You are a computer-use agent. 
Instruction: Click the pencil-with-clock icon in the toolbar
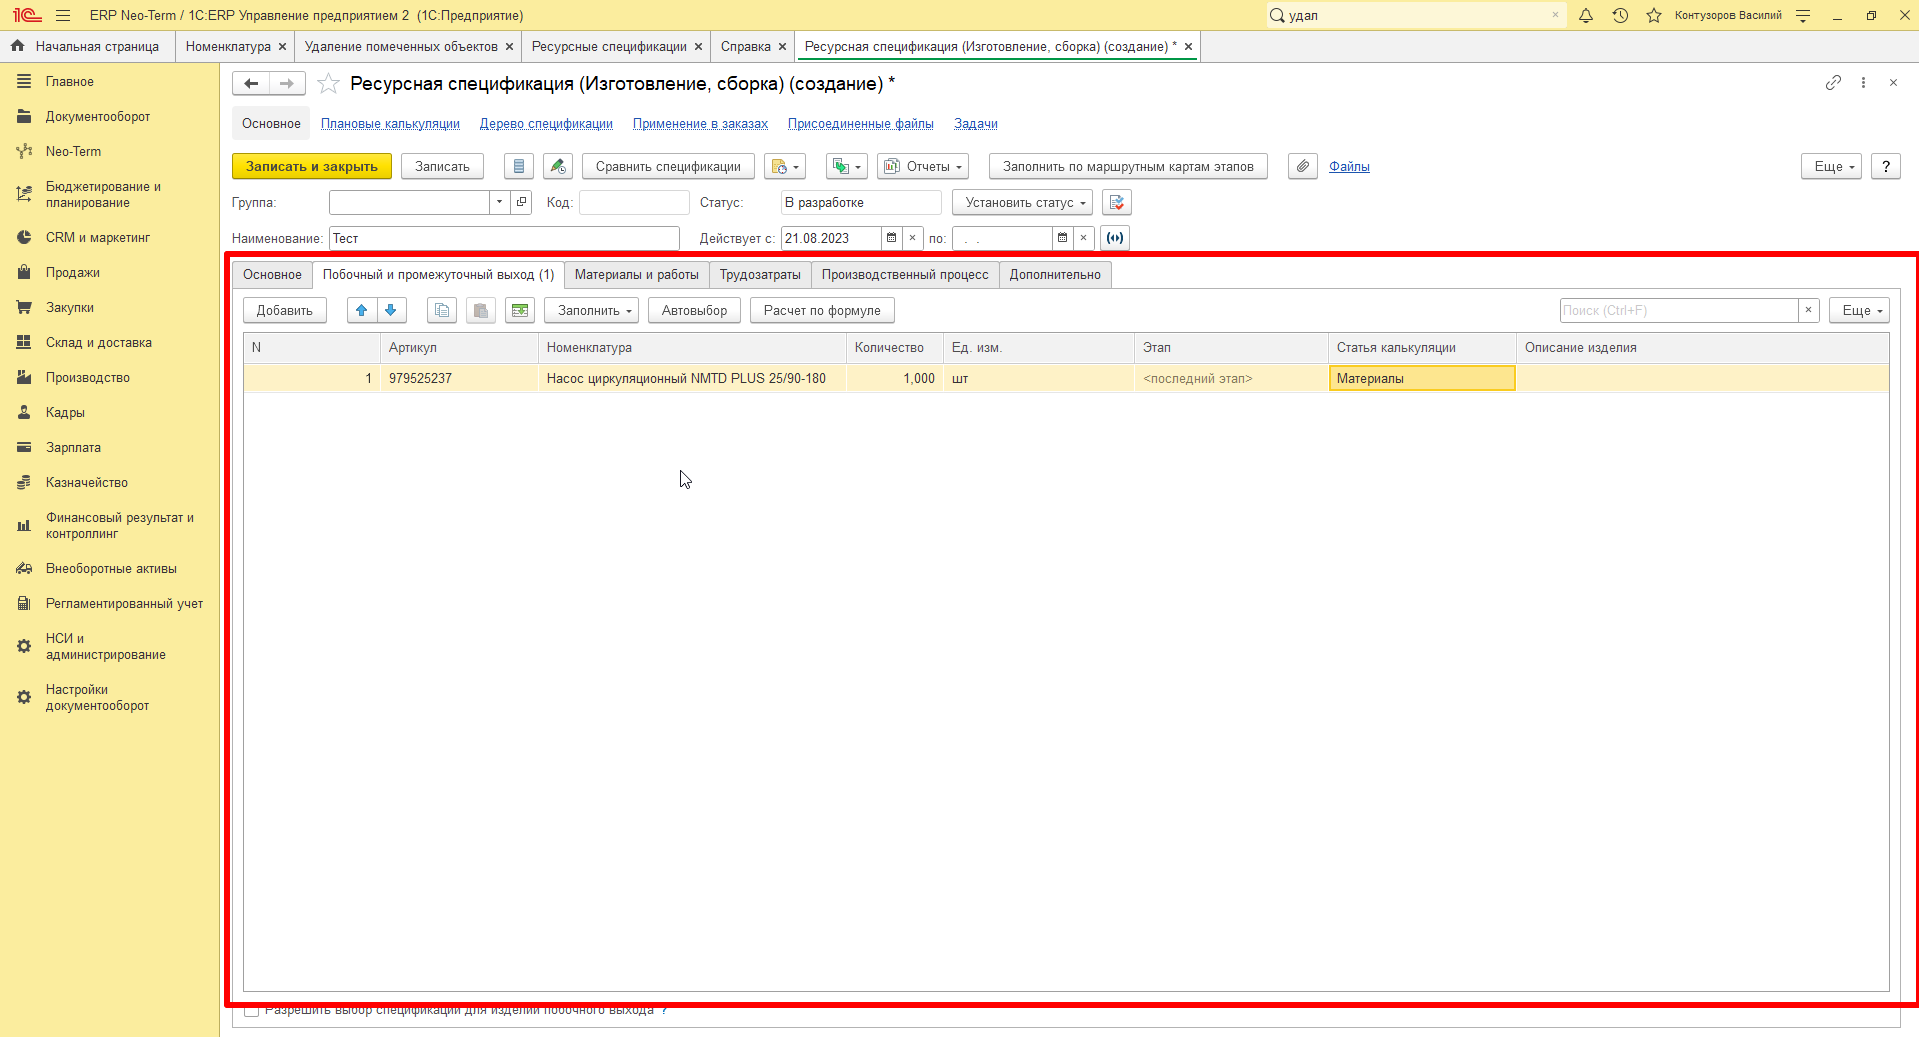click(558, 166)
